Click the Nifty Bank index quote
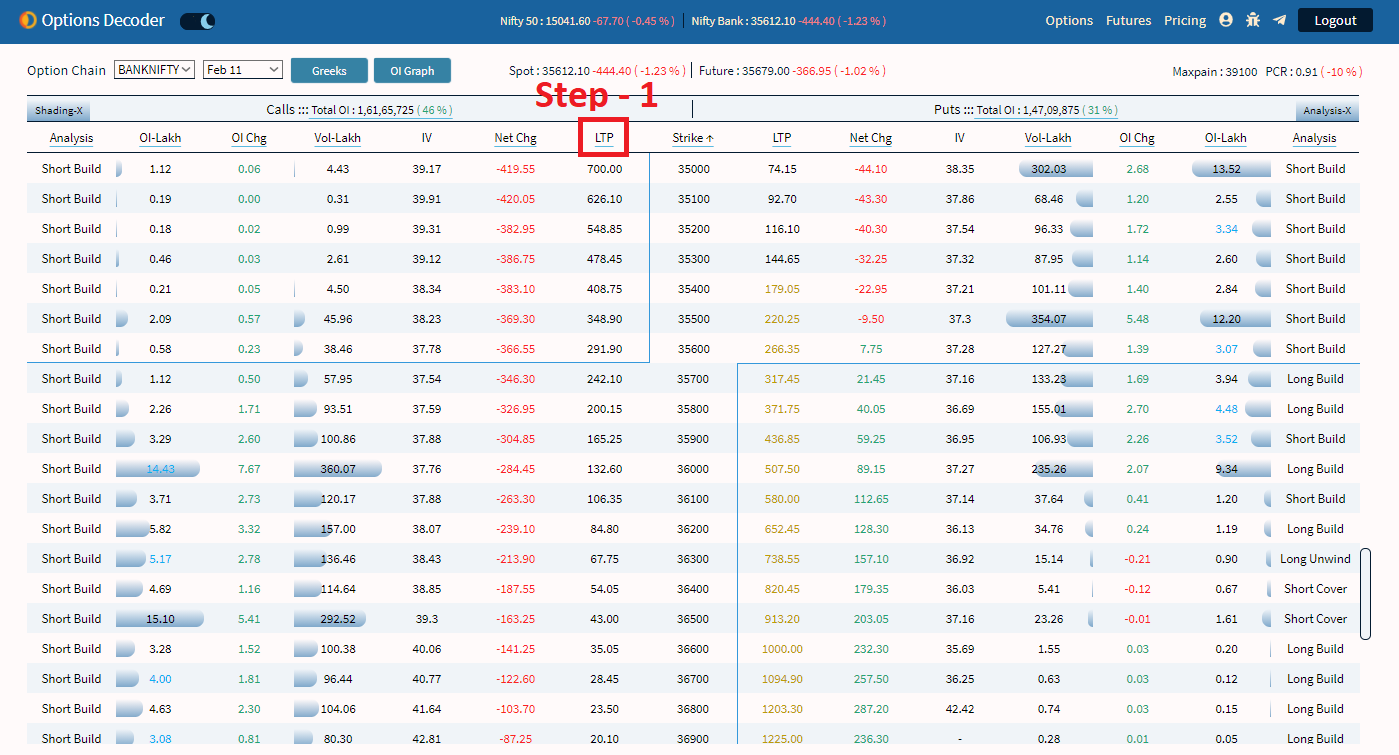Viewport: 1399px width, 755px height. (788, 21)
